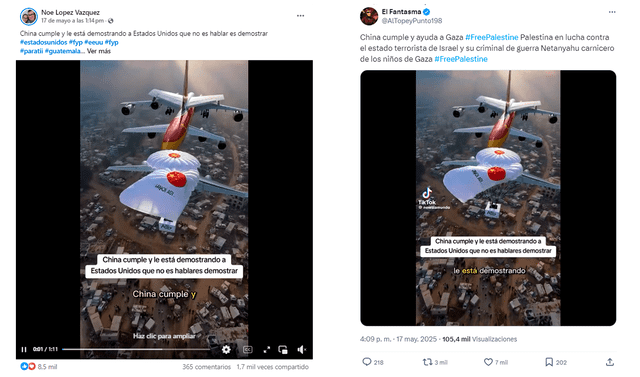Expand Facebook video to fullscreen
The image size is (640, 377).
click(267, 350)
